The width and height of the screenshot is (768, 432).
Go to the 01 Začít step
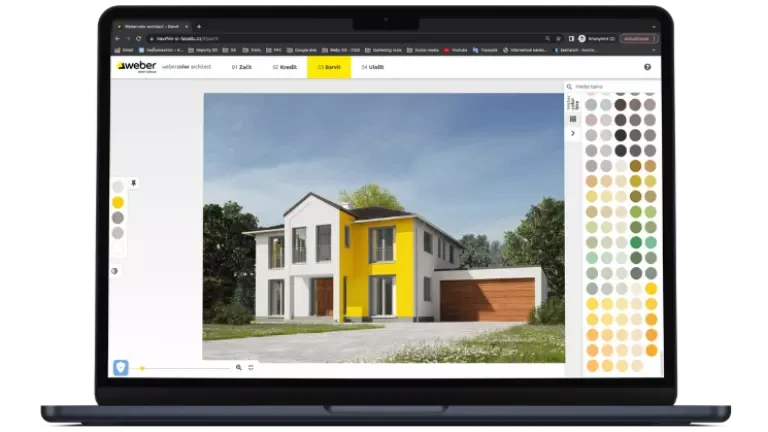click(x=241, y=67)
